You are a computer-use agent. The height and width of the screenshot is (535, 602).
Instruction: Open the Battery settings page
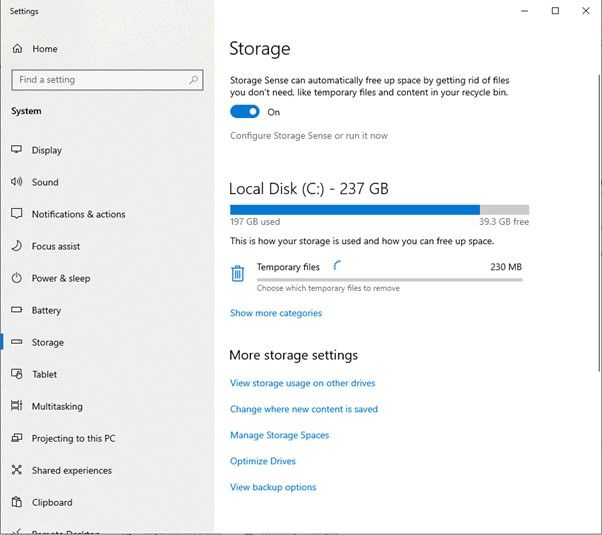pos(46,310)
